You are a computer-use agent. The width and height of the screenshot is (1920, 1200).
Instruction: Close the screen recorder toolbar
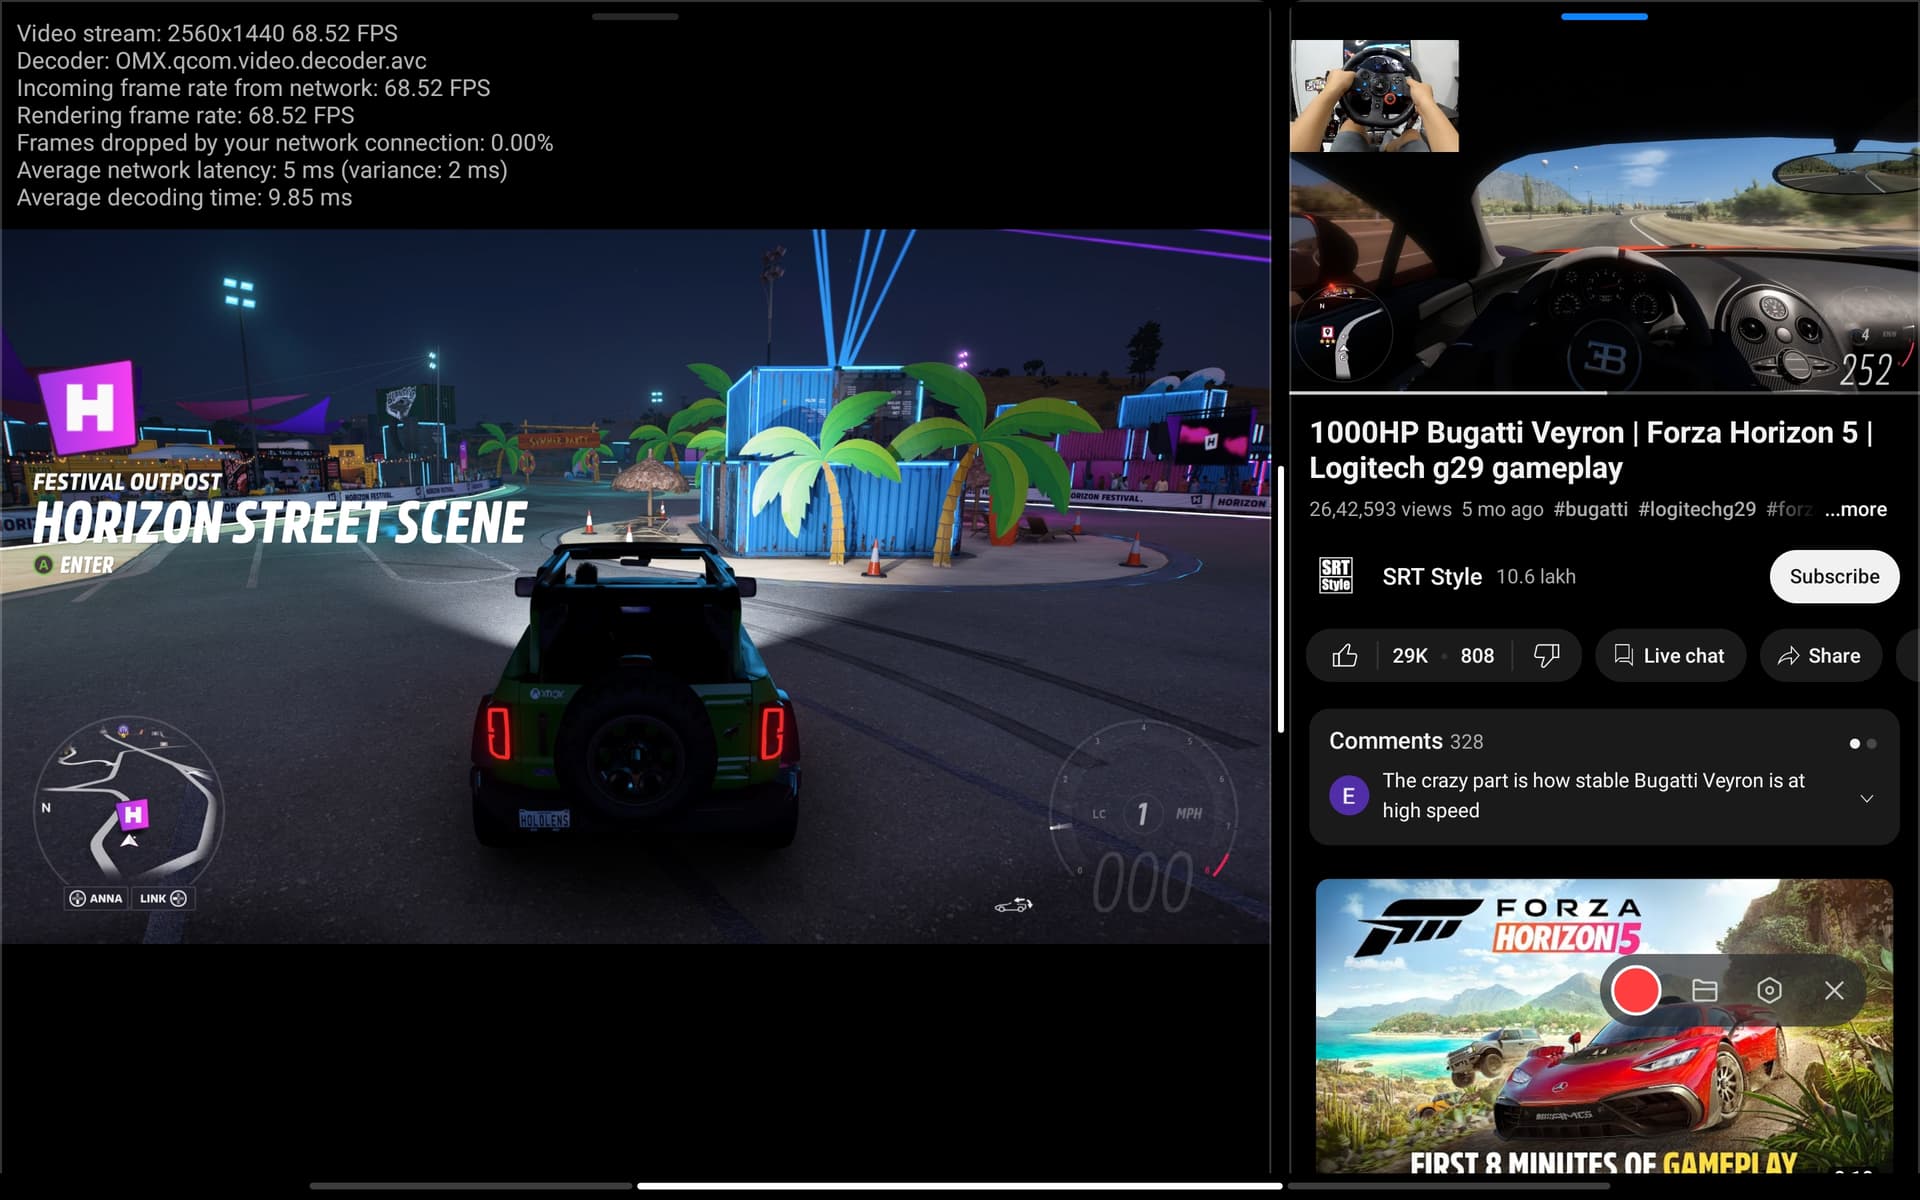pyautogui.click(x=1834, y=990)
